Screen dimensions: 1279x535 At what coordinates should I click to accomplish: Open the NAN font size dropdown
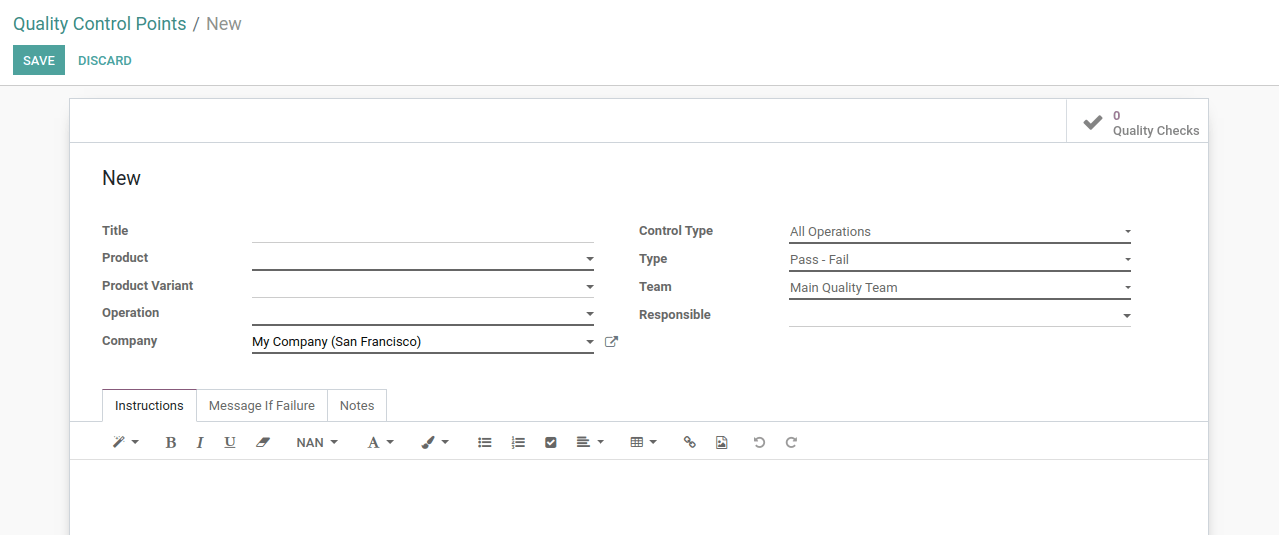pyautogui.click(x=317, y=442)
